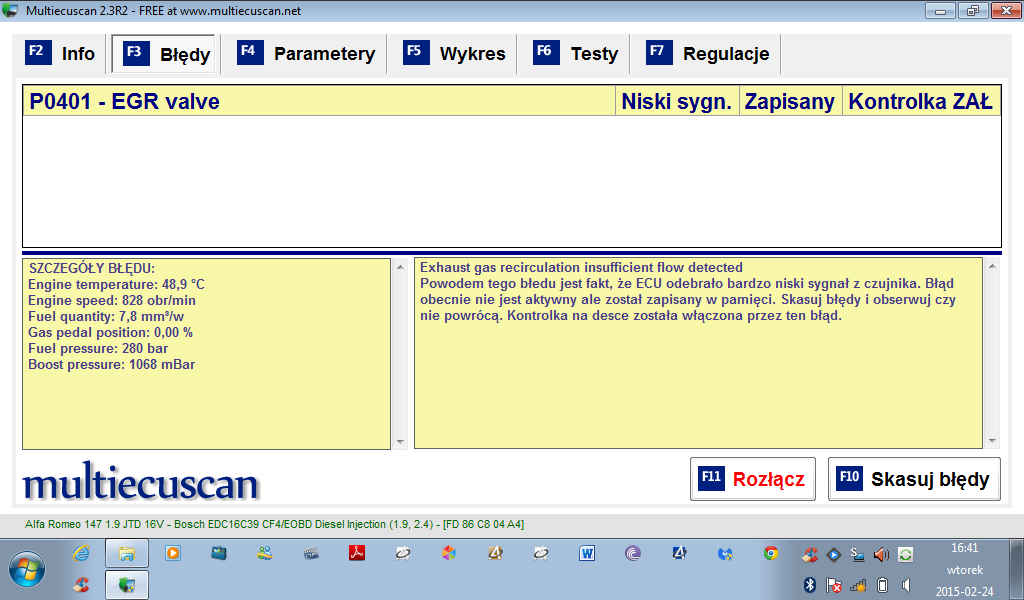Viewport: 1024px width, 600px height.
Task: Launch Google Chrome from the taskbar
Action: pyautogui.click(x=771, y=554)
